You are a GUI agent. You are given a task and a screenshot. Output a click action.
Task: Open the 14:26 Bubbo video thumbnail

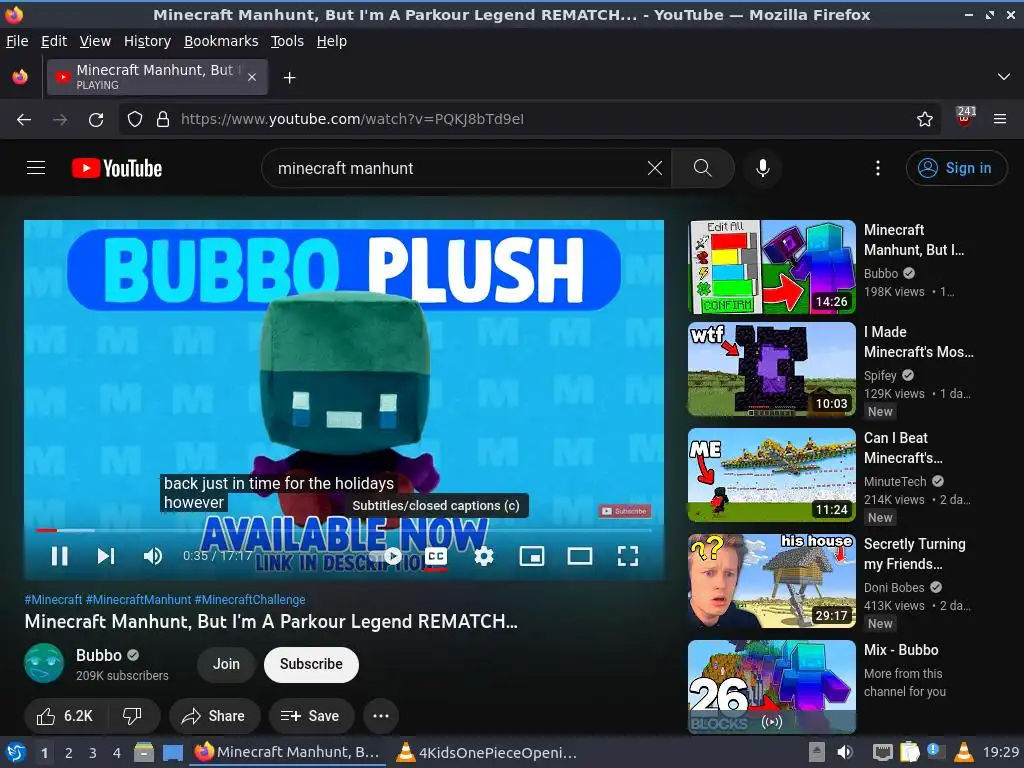pos(772,266)
